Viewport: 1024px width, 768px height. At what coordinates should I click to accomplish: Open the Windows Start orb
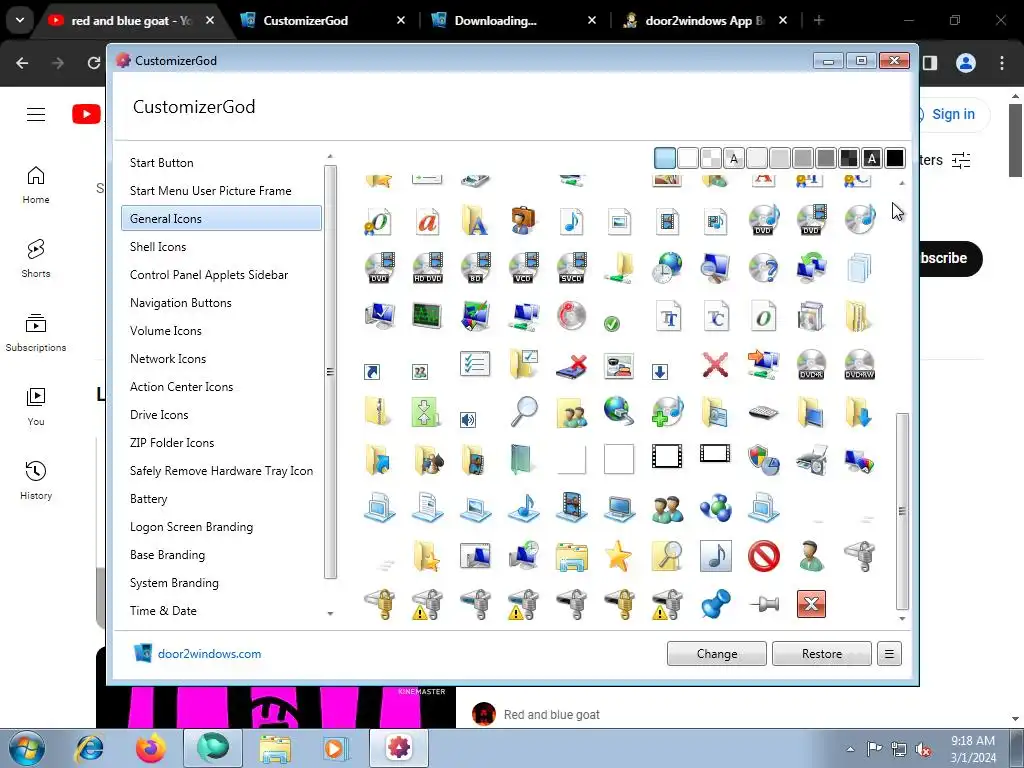point(27,748)
